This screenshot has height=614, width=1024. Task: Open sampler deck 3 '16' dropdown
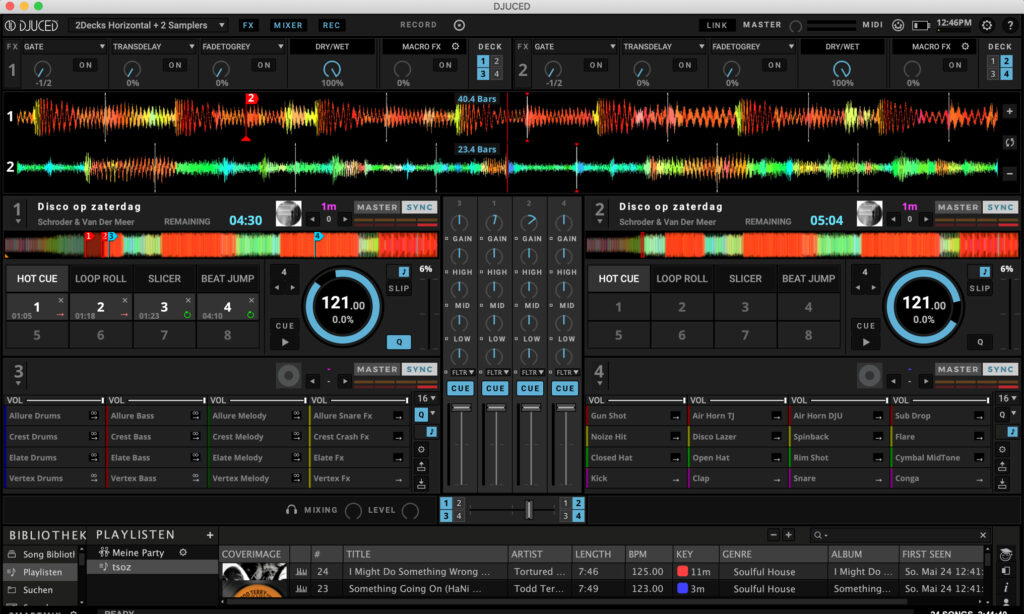426,398
